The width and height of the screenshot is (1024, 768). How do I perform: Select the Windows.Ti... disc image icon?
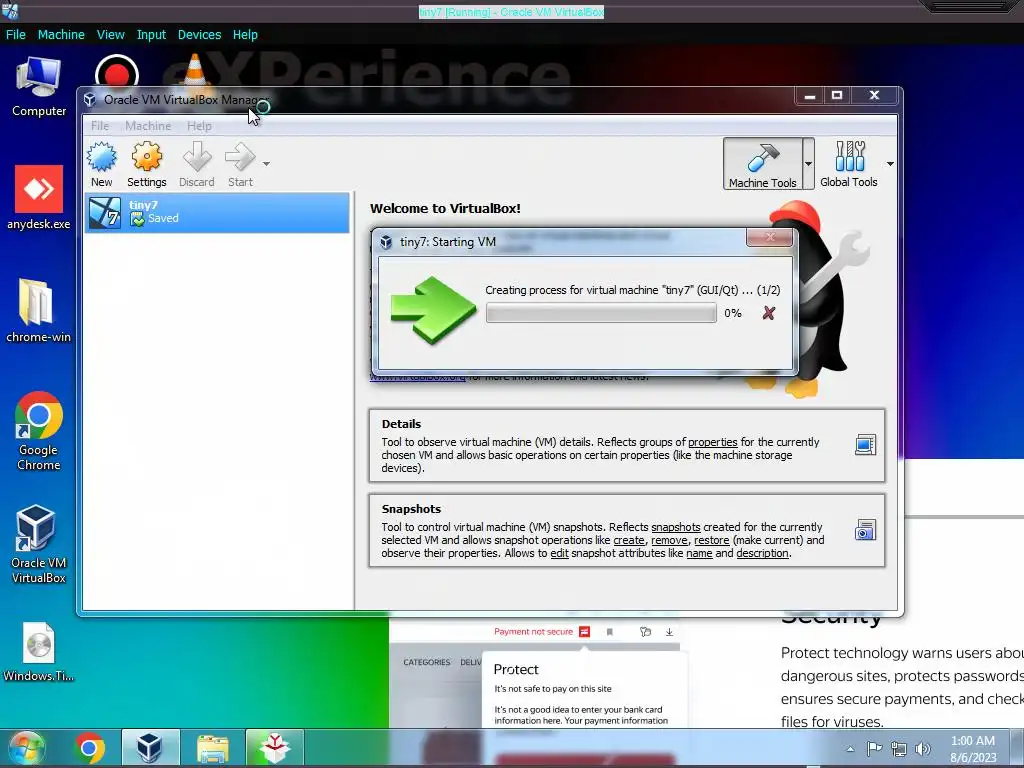[39, 652]
